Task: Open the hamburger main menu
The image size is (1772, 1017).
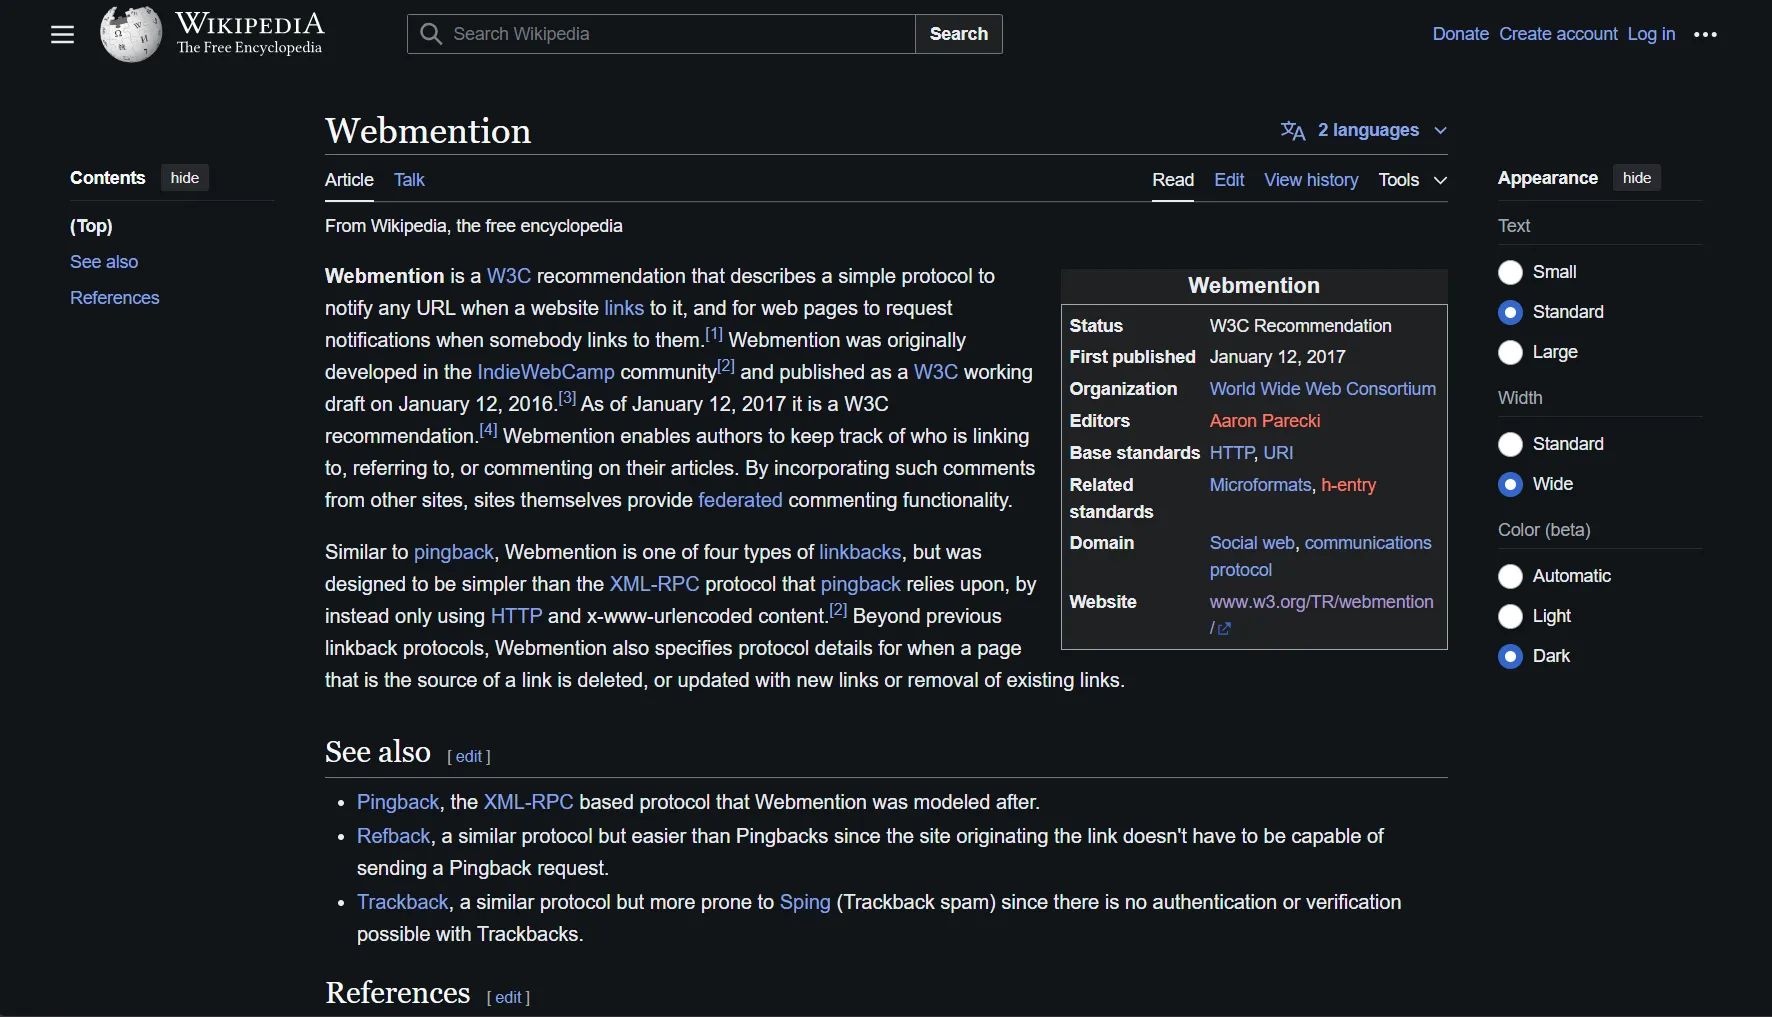Action: pos(61,34)
